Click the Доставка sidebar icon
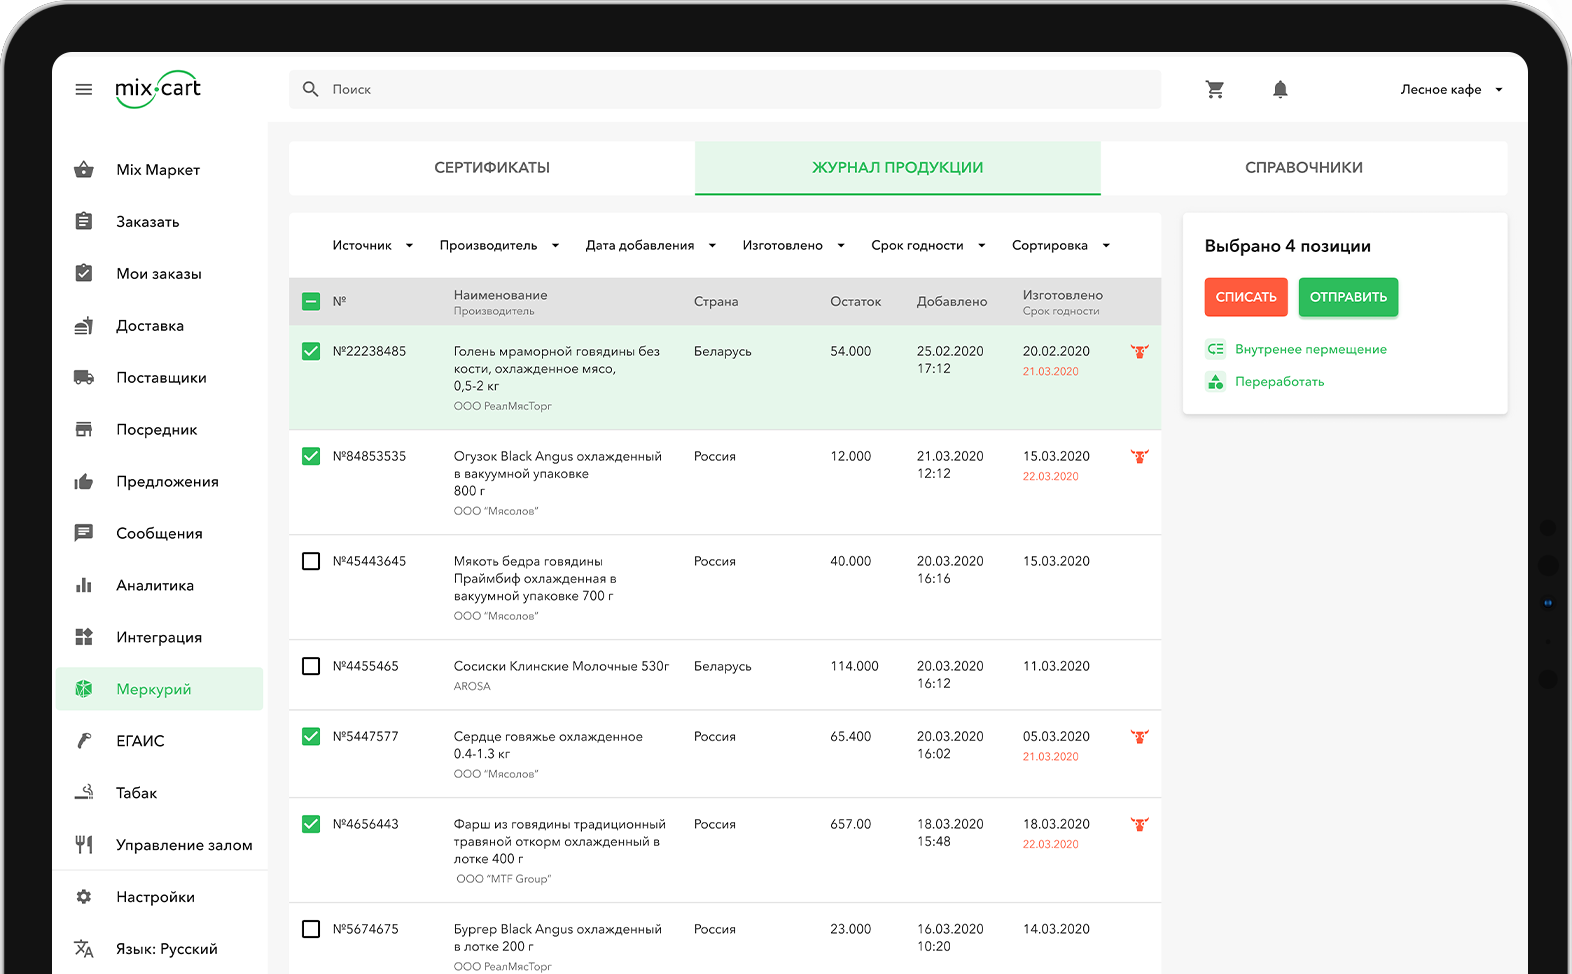1572x974 pixels. tap(84, 325)
